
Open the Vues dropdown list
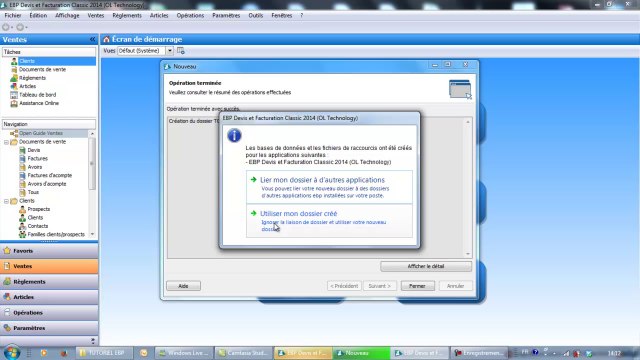pyautogui.click(x=169, y=51)
